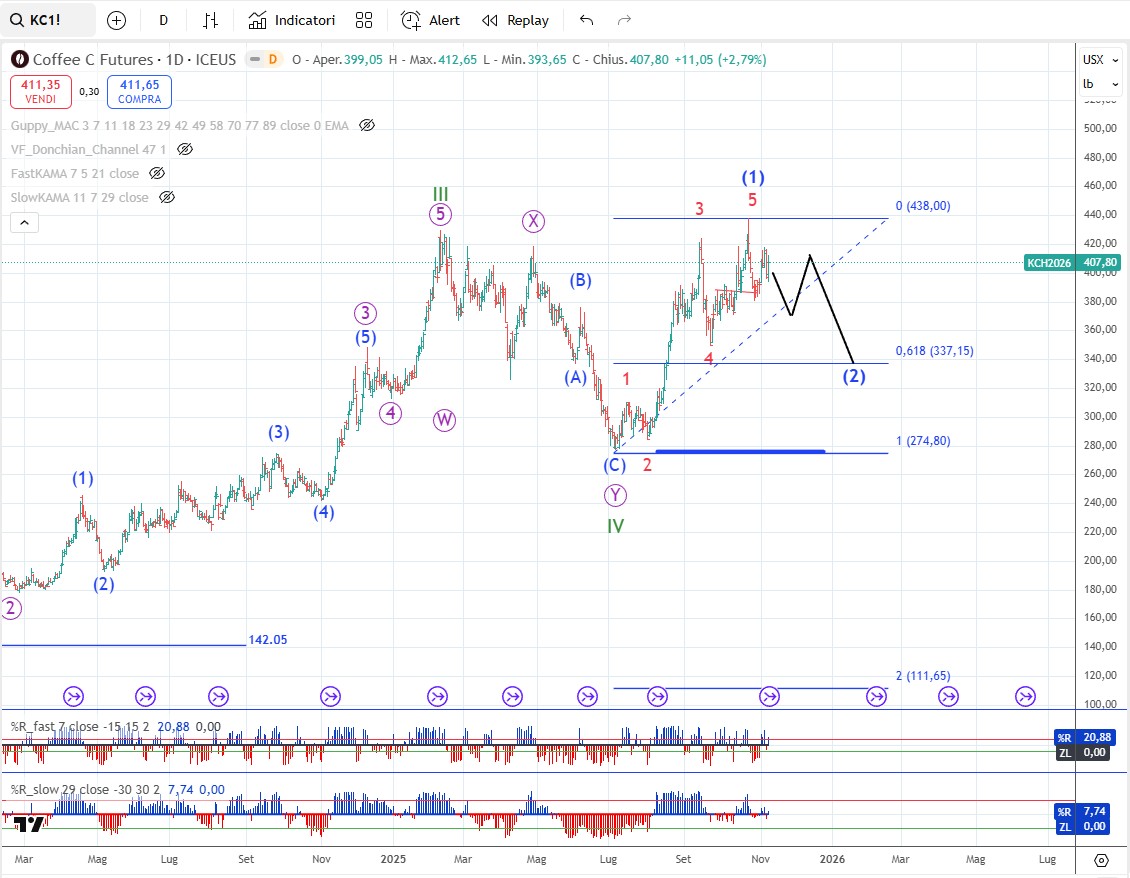Screen dimensions: 1130x878
Task: Open time axis settings target icon
Action: pyautogui.click(x=1101, y=860)
